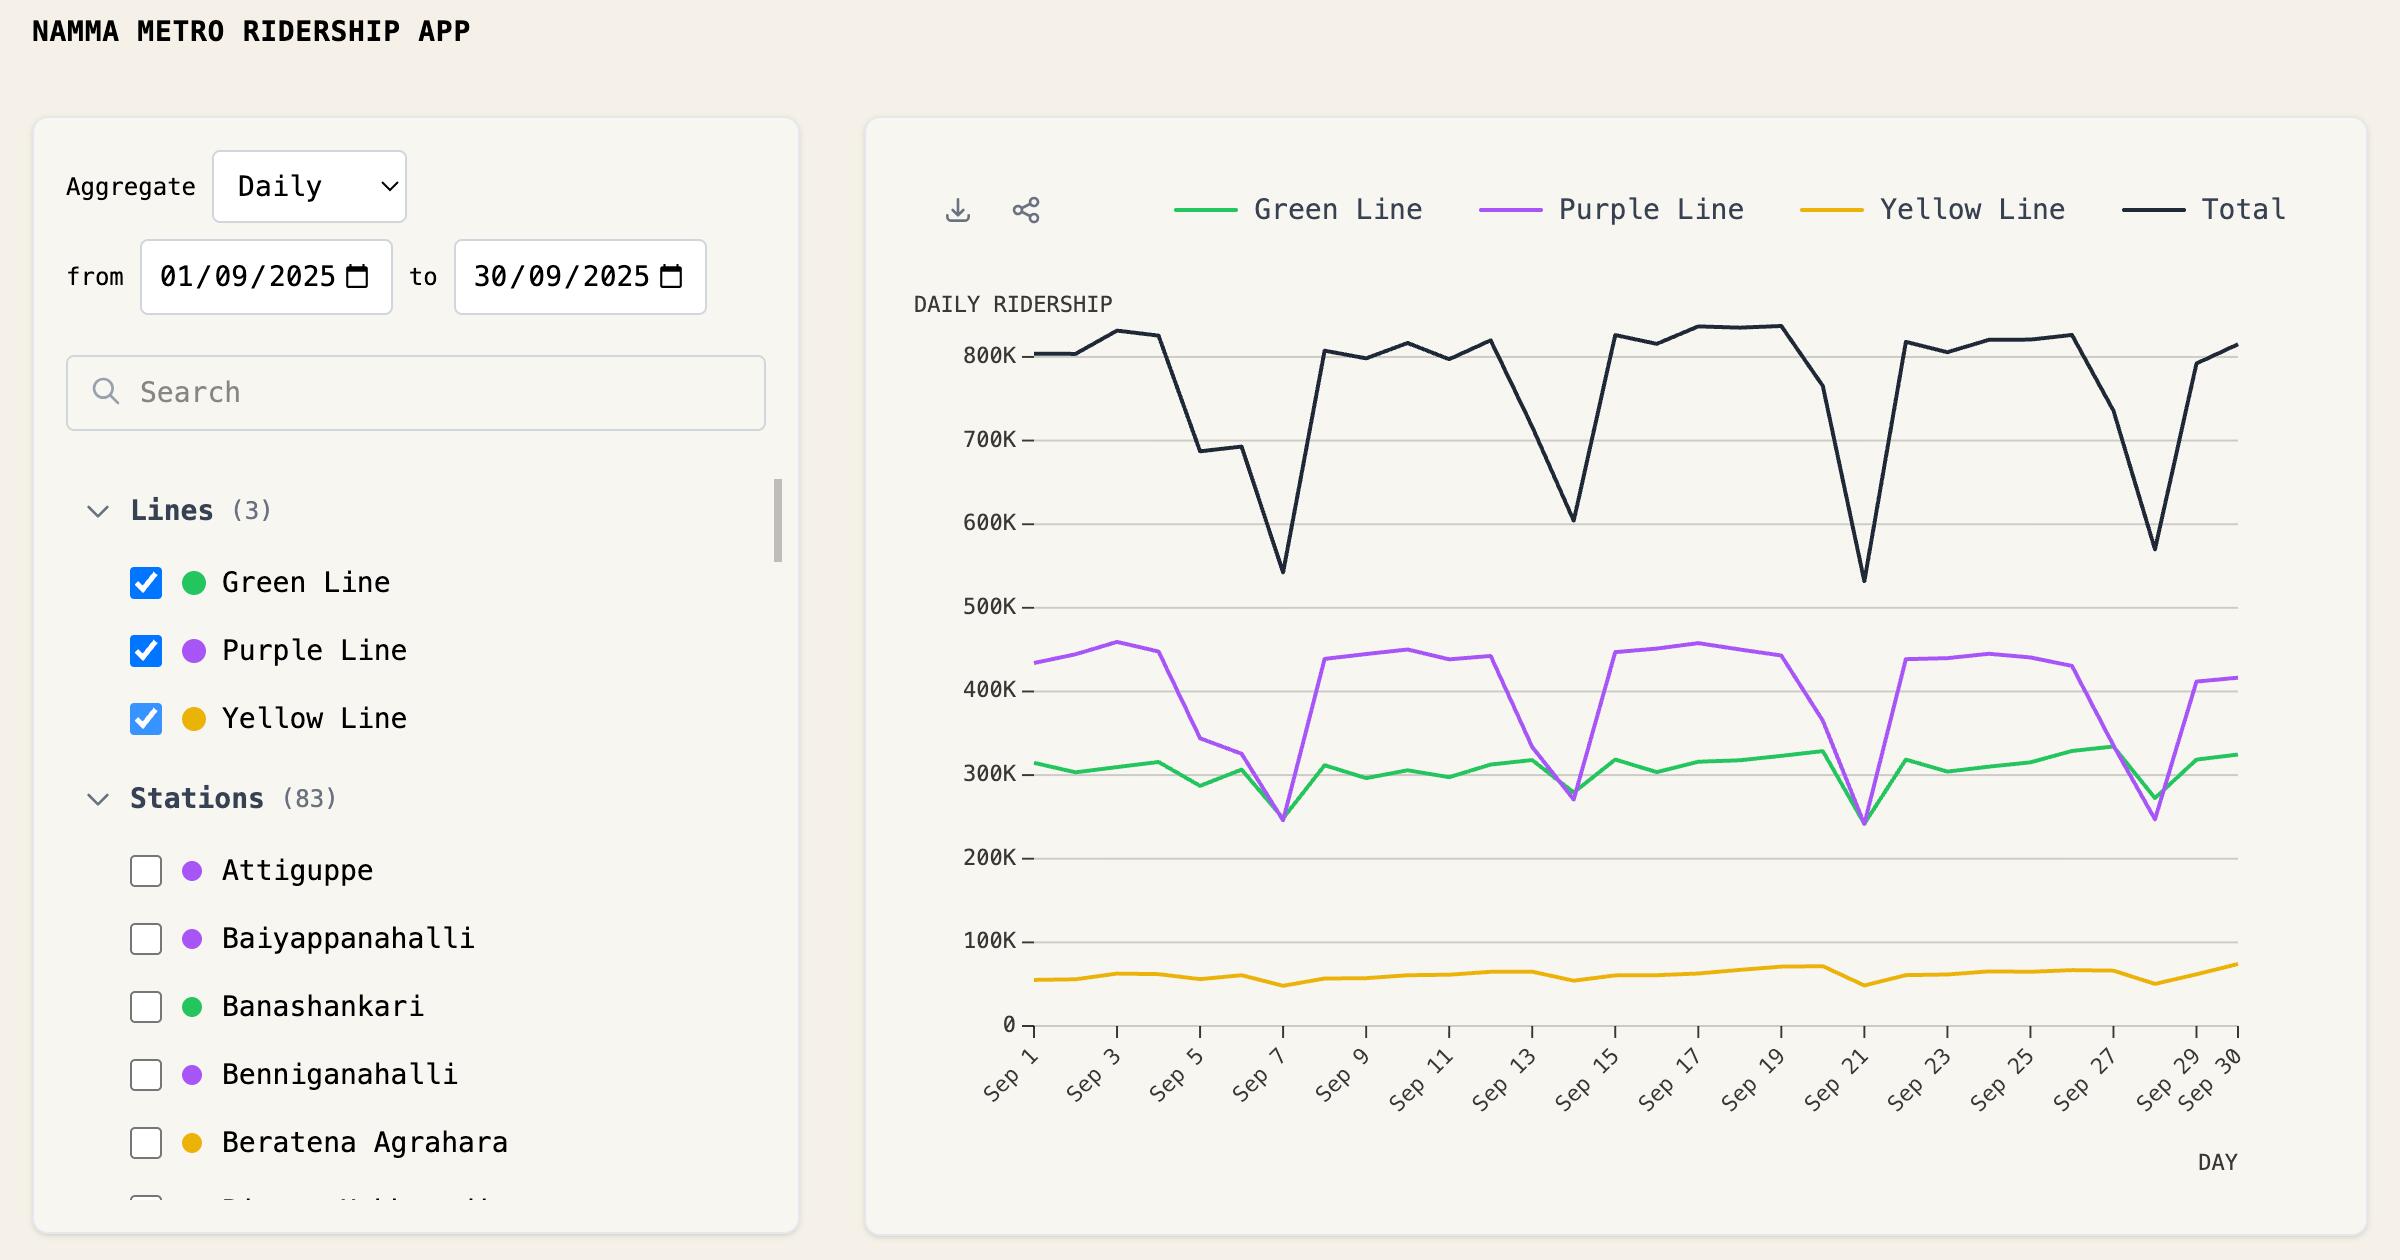Screen dimensions: 2400x1260
Task: Download the ridership chart
Action: point(958,210)
